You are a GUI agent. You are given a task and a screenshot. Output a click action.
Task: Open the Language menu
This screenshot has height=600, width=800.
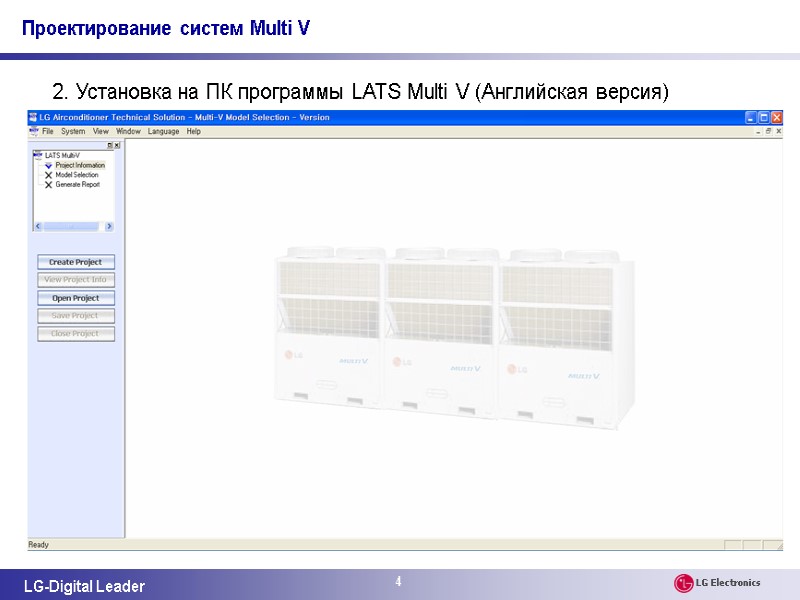(163, 131)
